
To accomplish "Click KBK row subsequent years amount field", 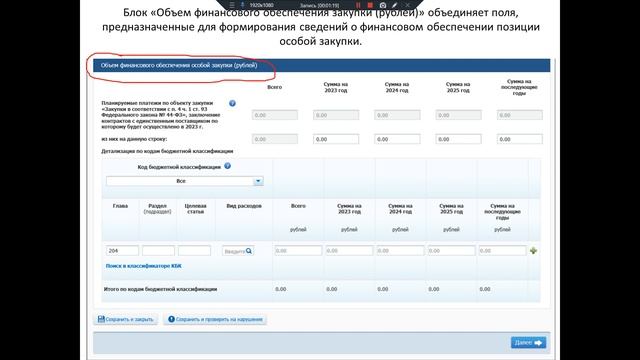I will 502,251.
